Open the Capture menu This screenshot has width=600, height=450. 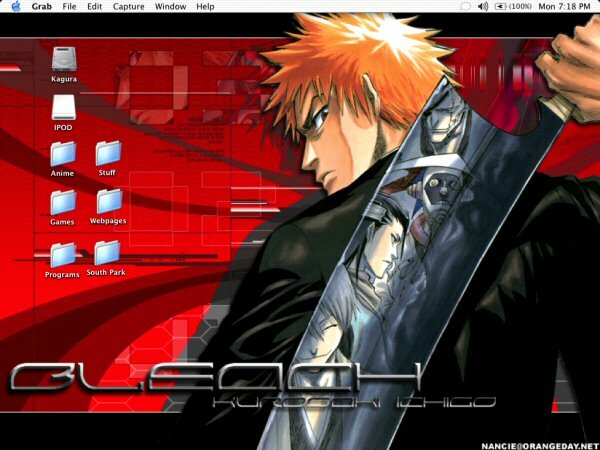(129, 7)
